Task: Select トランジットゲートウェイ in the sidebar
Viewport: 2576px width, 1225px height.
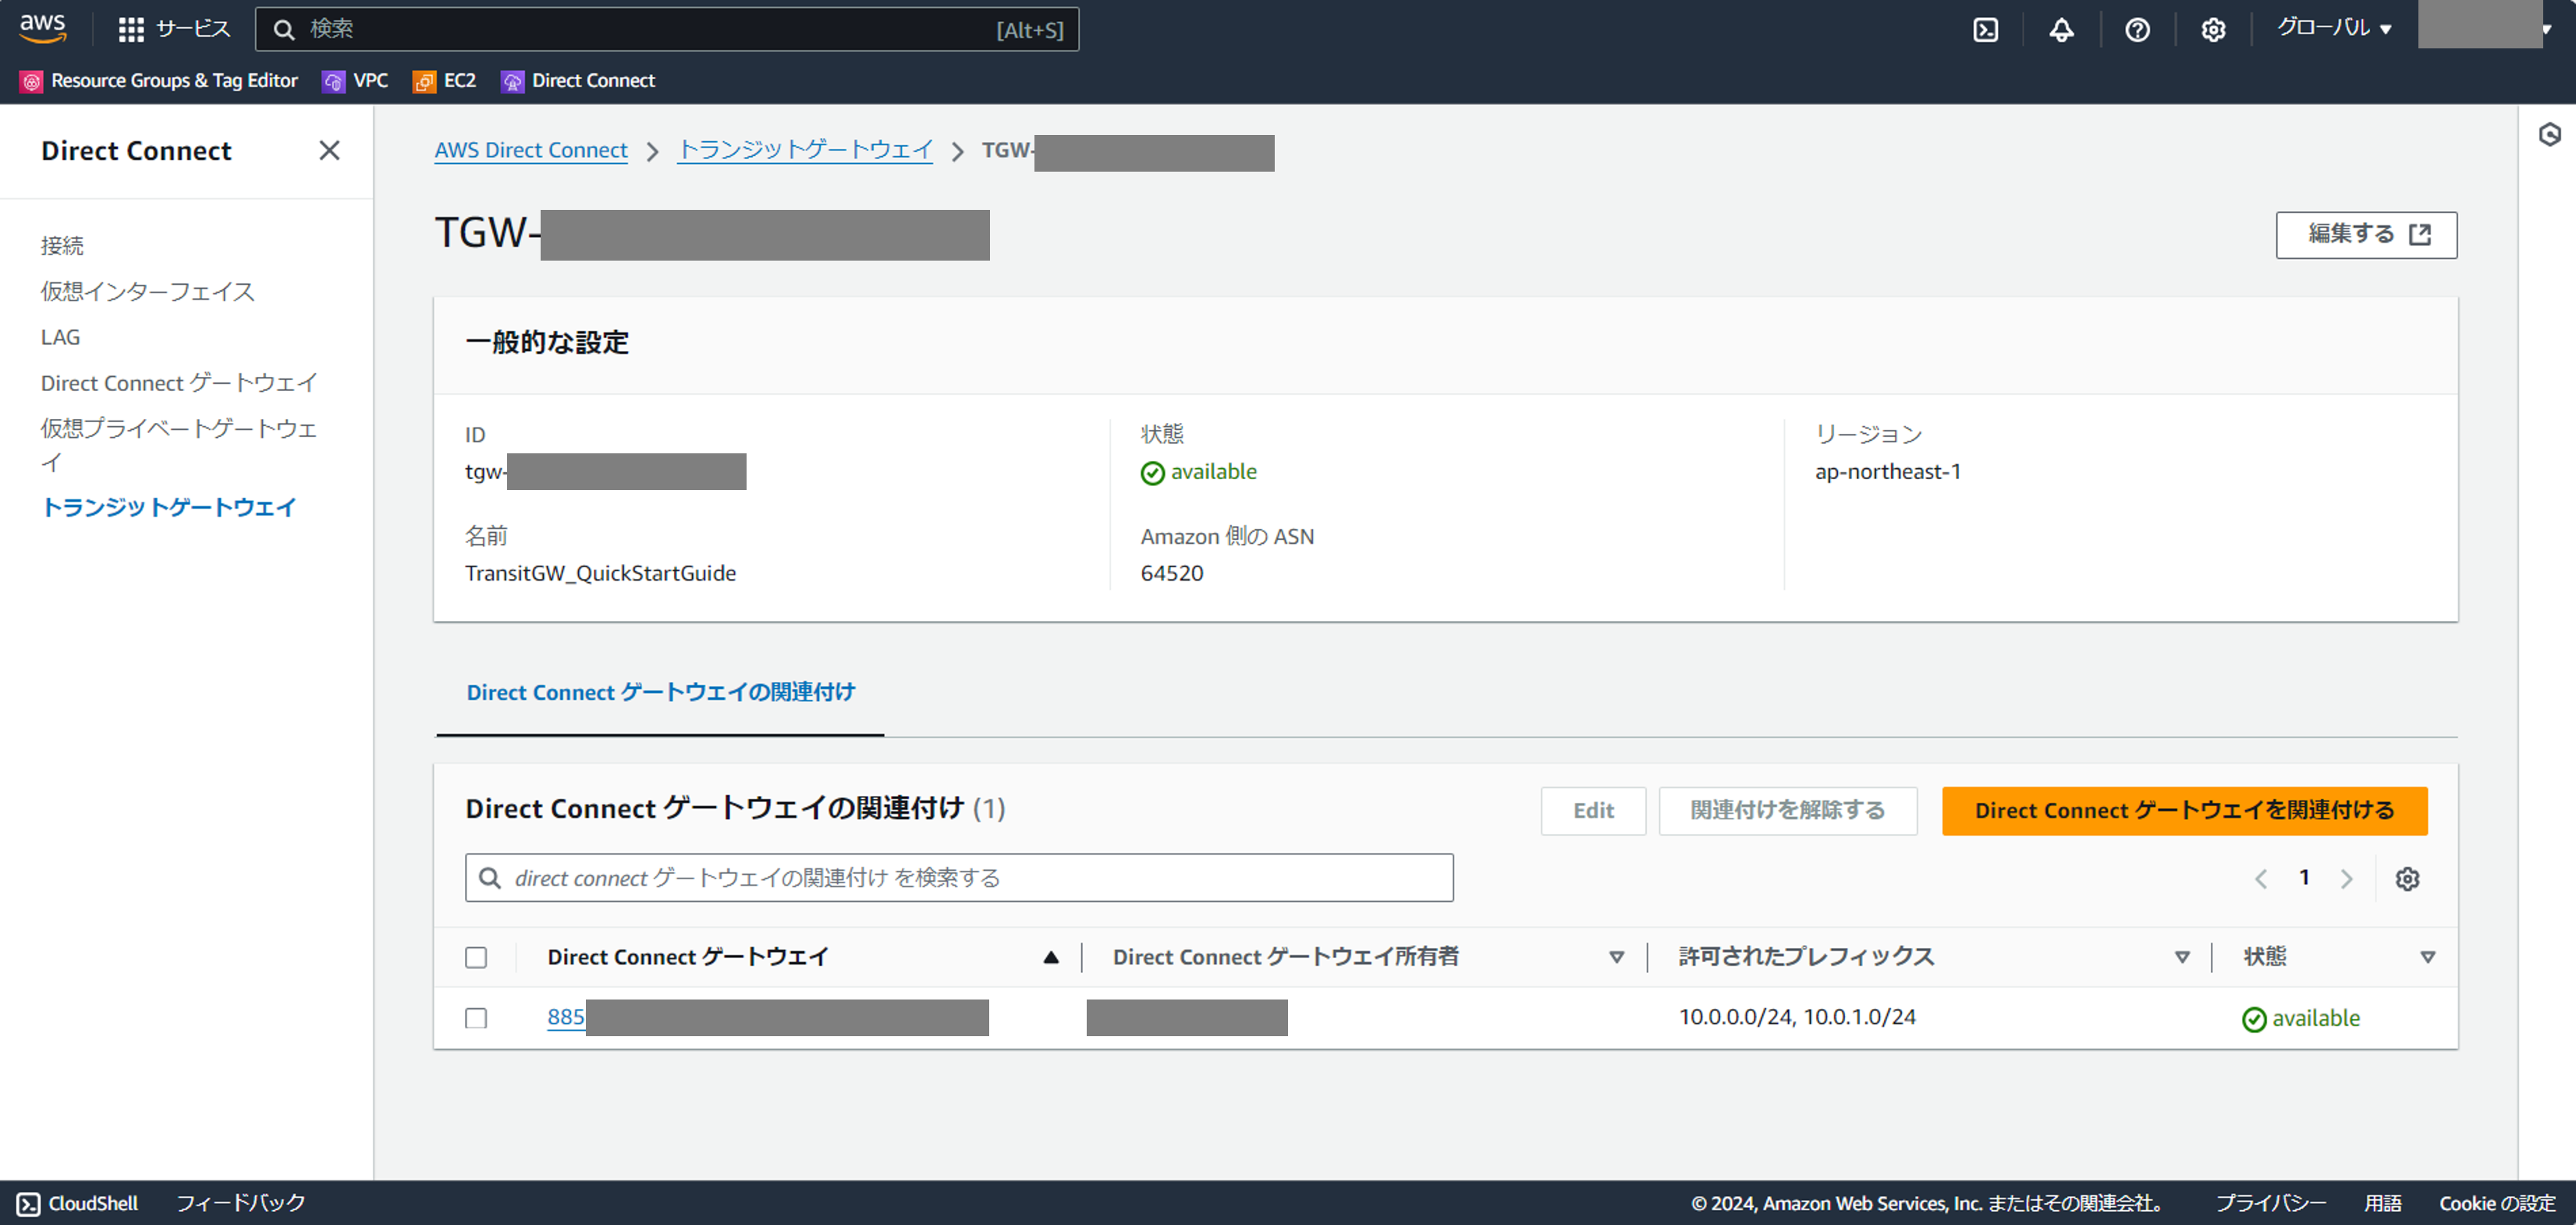Action: point(169,507)
